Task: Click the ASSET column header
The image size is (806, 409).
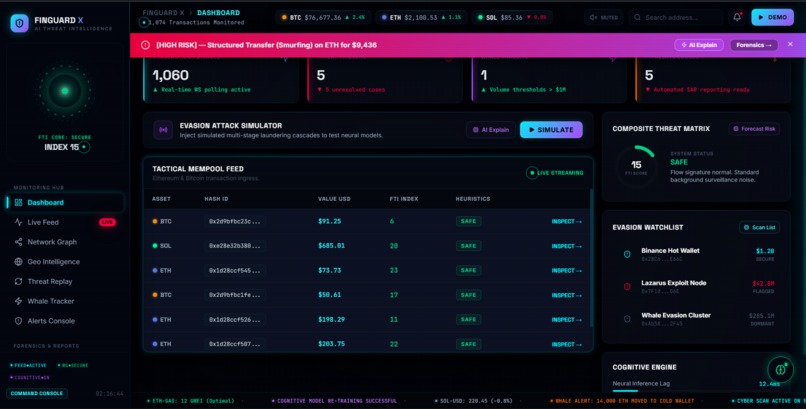Action: coord(161,199)
